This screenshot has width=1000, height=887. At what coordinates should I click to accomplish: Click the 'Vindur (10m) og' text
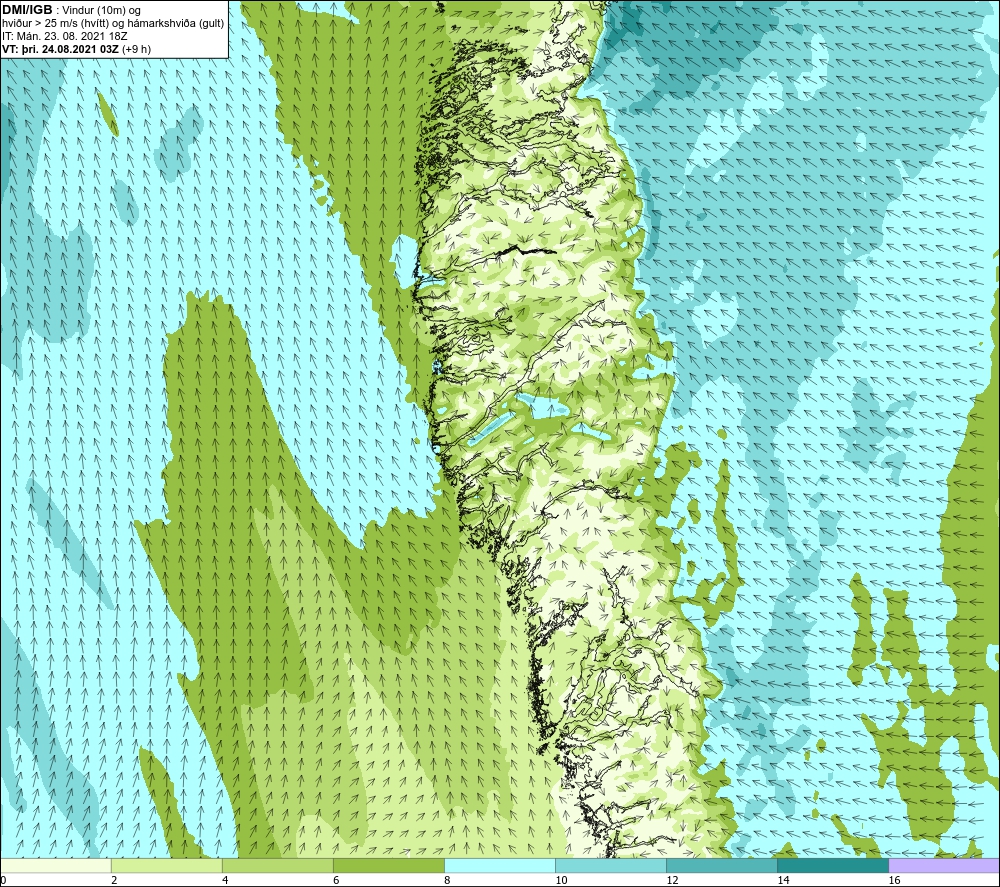(101, 11)
